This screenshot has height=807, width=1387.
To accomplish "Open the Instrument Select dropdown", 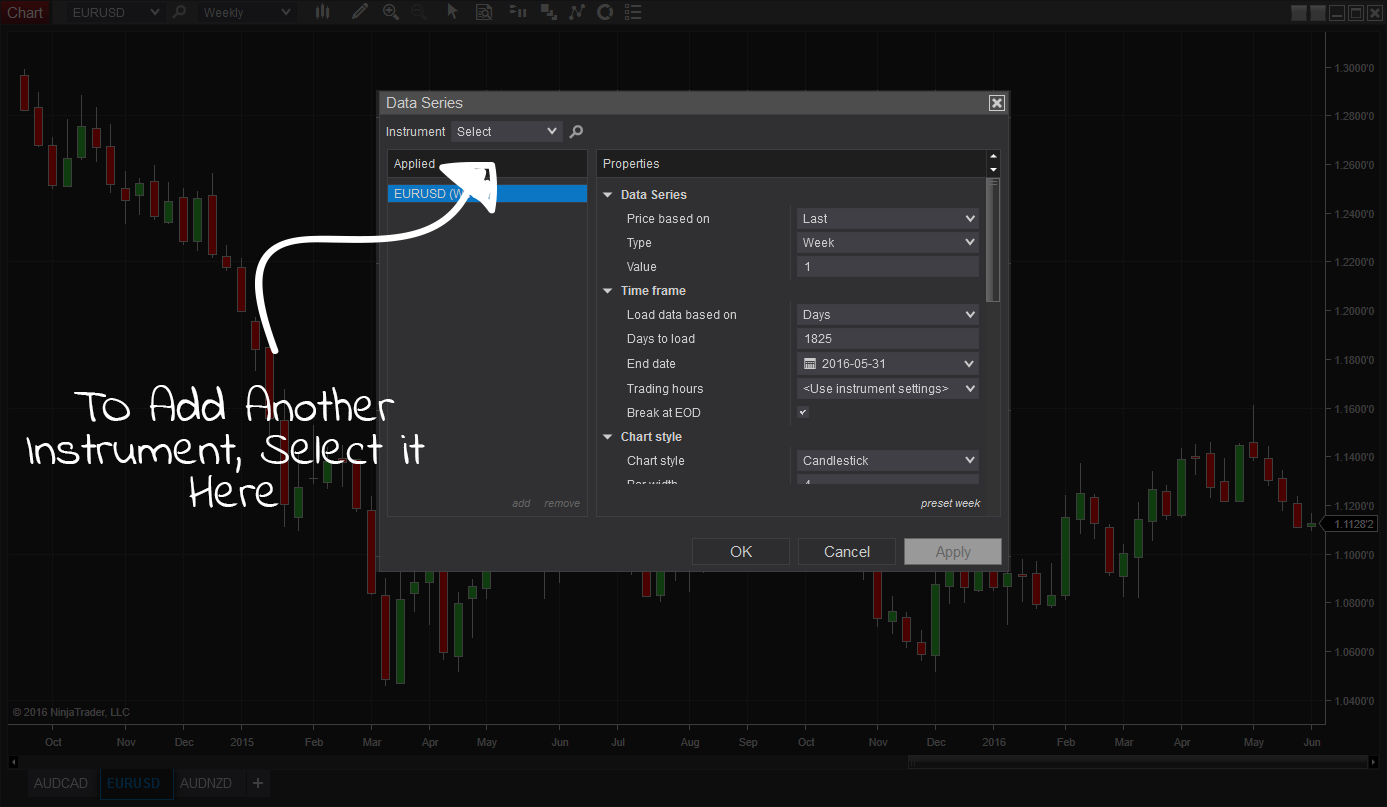I will [x=506, y=131].
